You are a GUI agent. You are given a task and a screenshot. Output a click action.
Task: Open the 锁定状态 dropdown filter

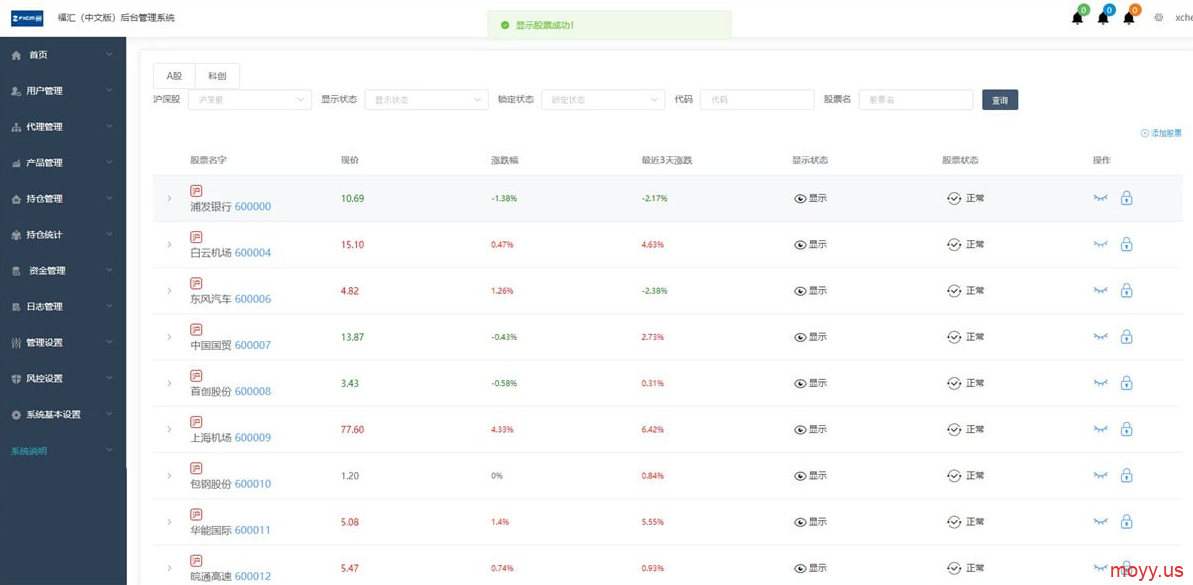tap(603, 100)
